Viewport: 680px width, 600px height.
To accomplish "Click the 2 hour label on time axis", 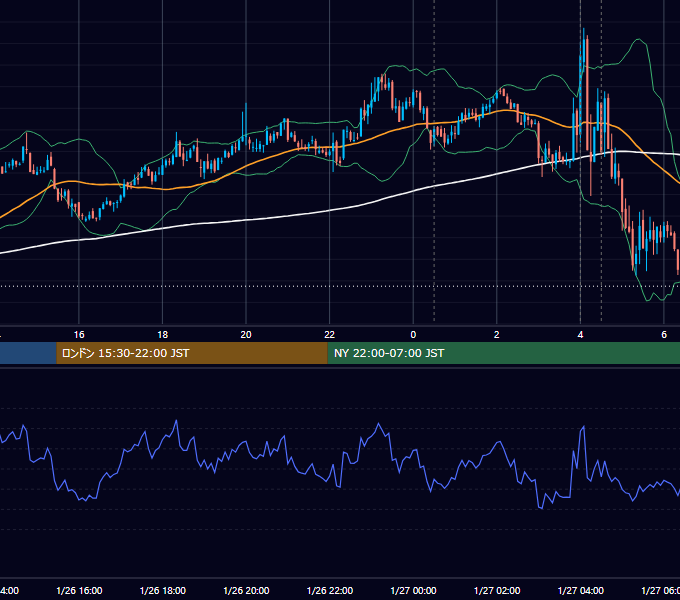I will [x=497, y=335].
